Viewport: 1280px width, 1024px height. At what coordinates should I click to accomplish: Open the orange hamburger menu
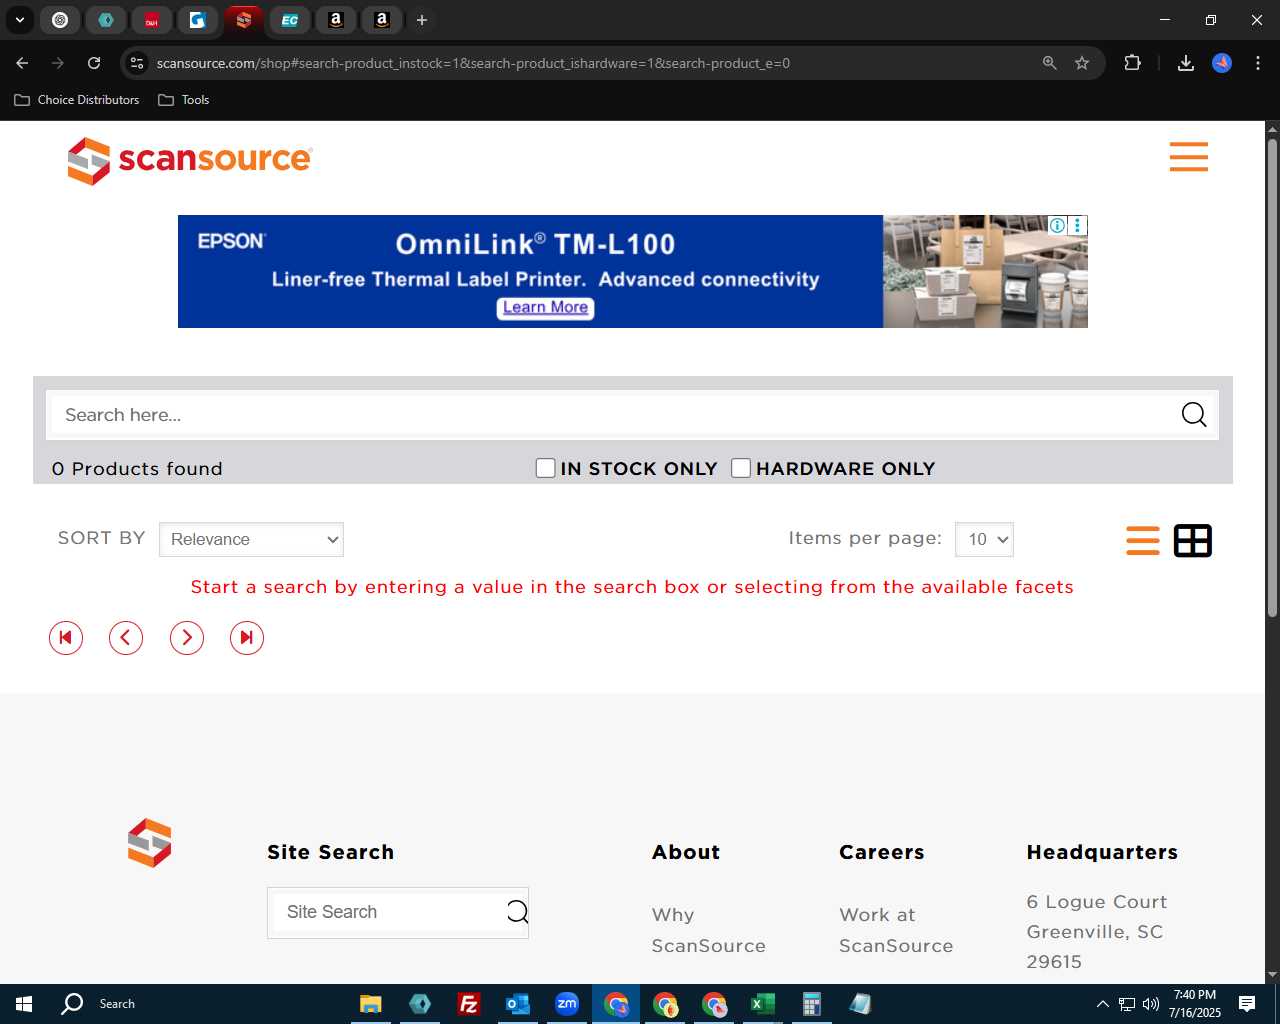[1189, 157]
